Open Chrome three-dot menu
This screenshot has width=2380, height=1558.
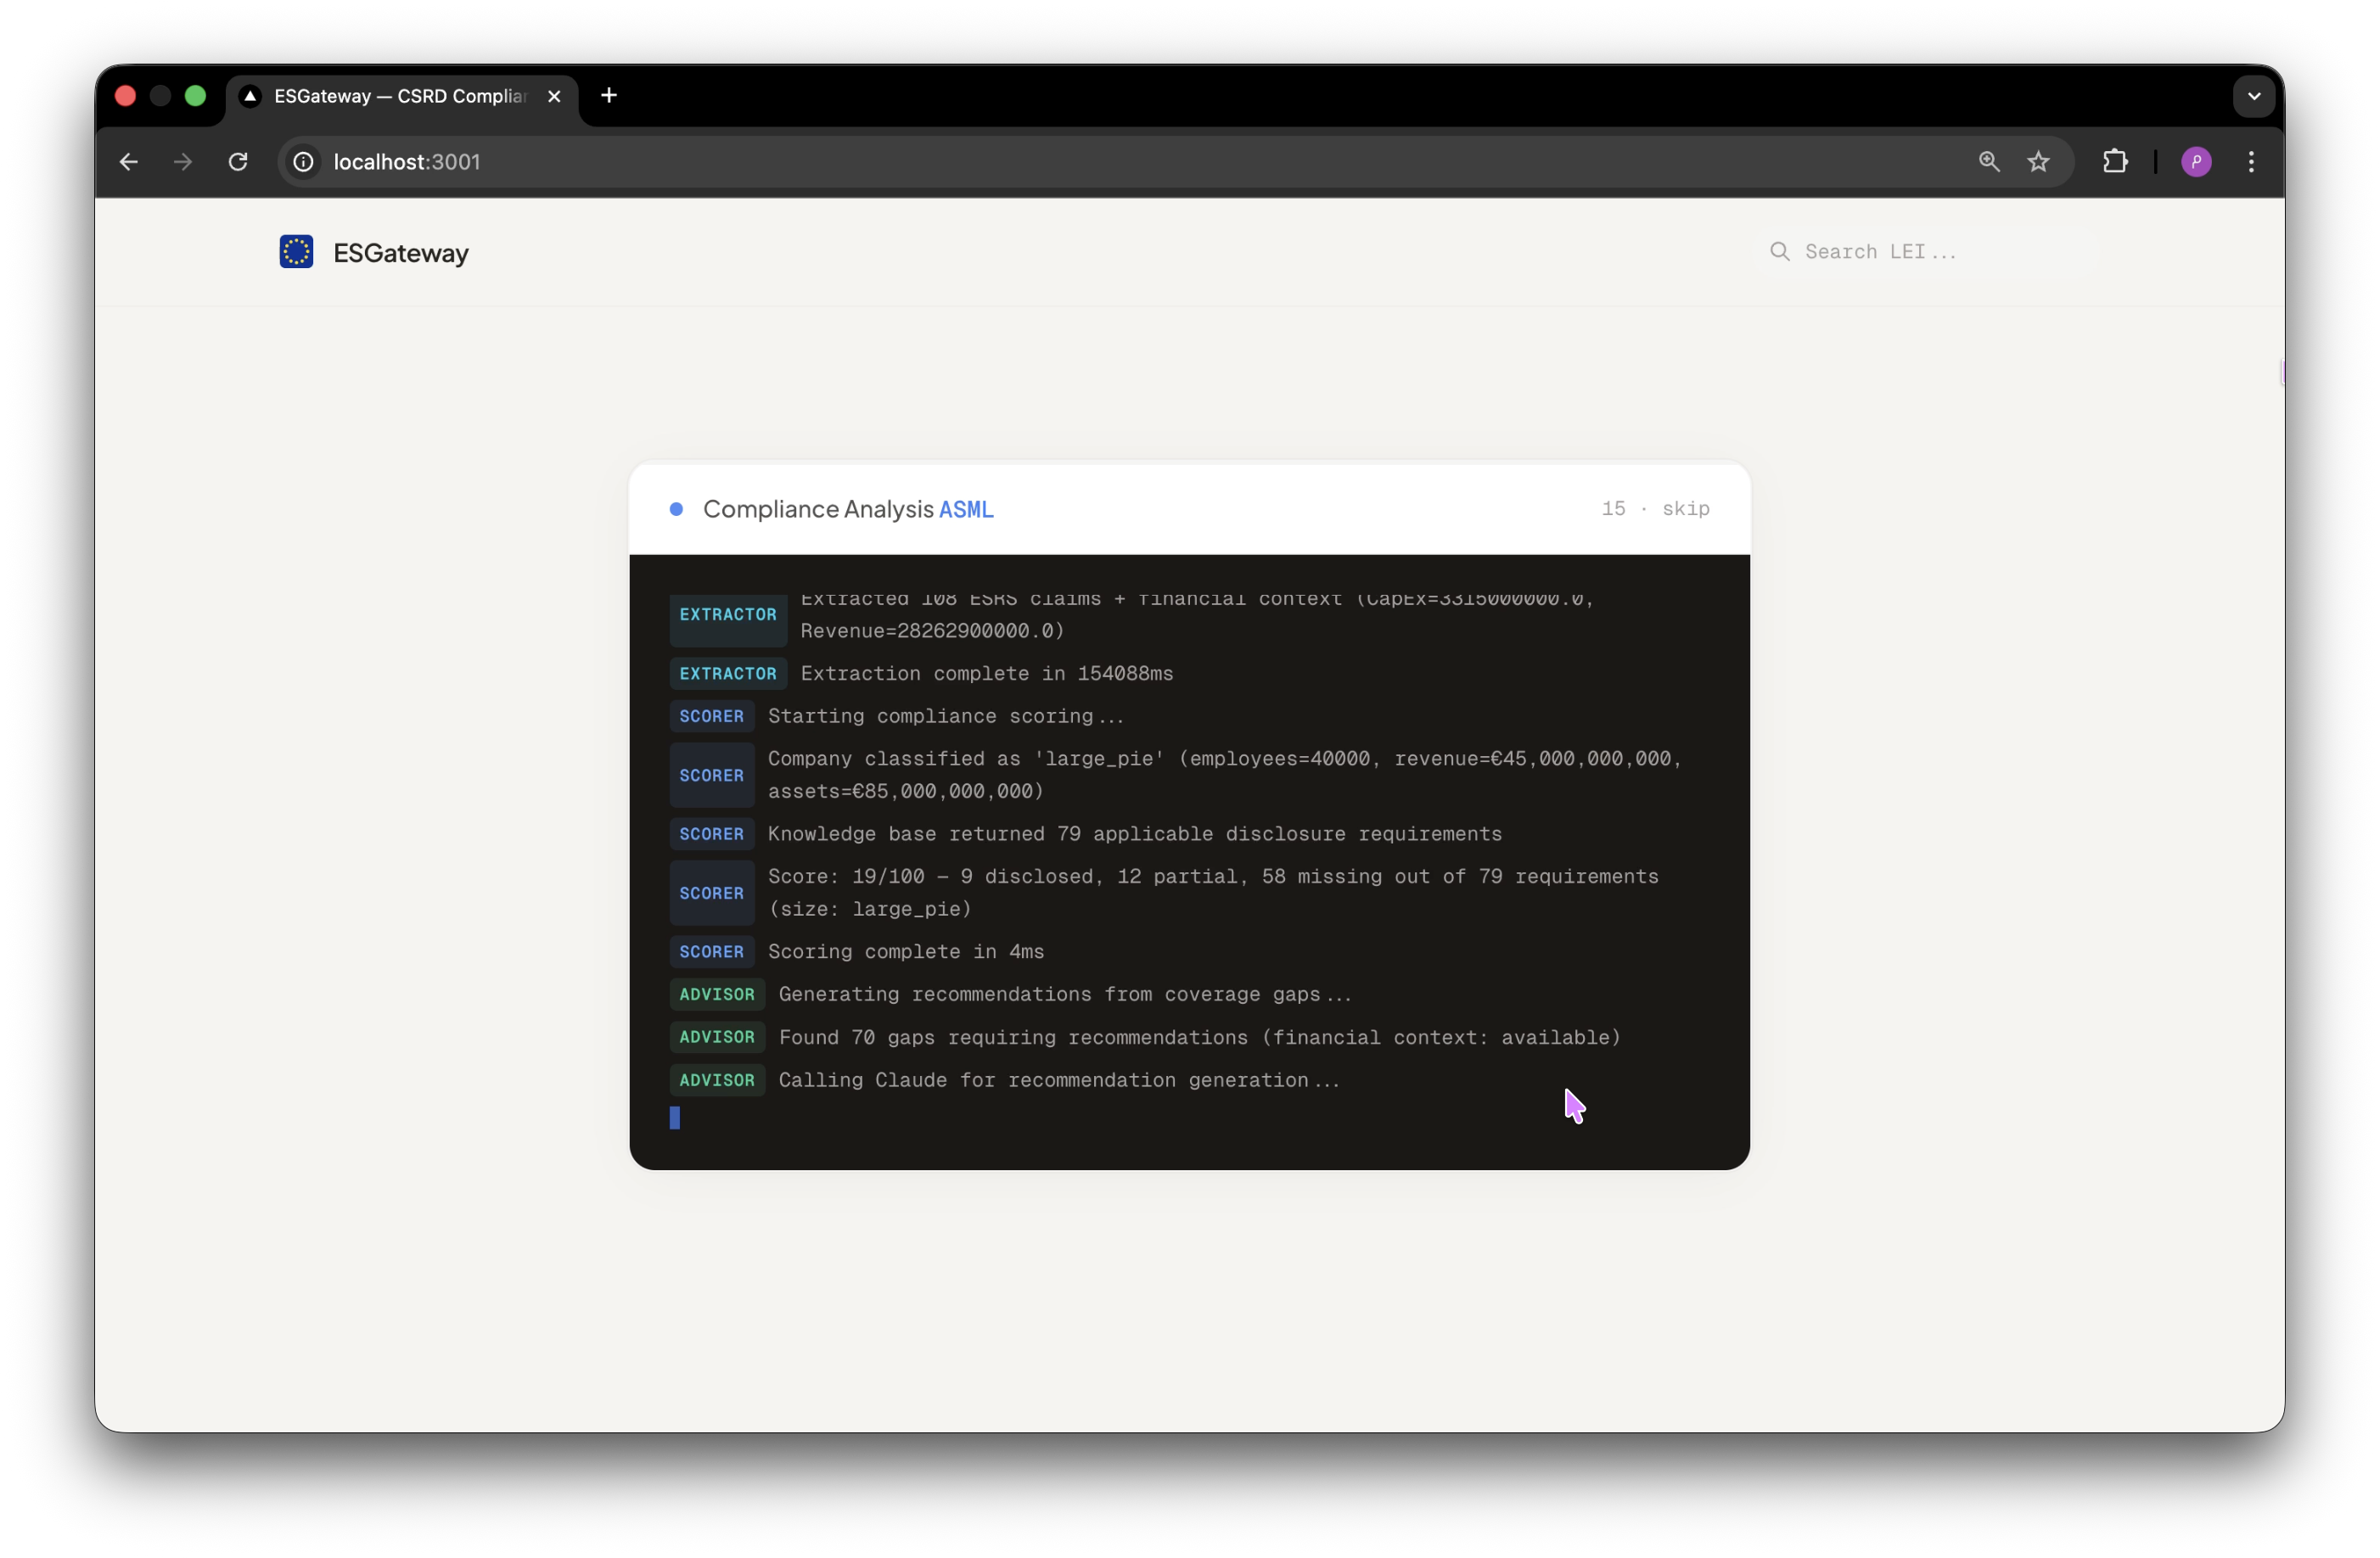[2251, 162]
